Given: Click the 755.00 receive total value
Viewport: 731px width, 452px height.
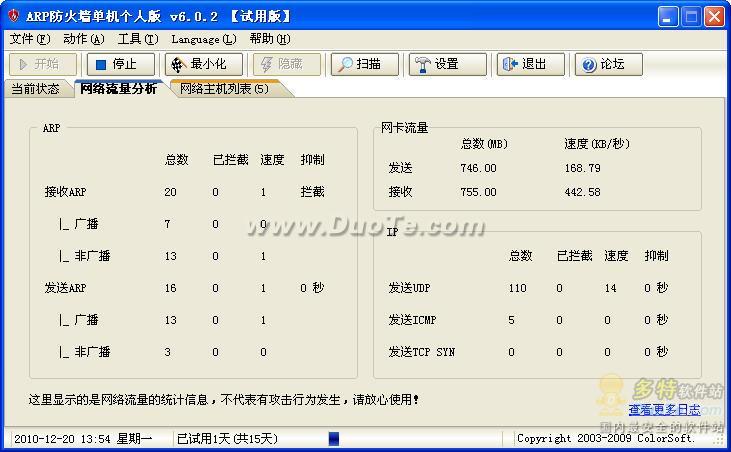Looking at the screenshot, I should click(x=478, y=192).
